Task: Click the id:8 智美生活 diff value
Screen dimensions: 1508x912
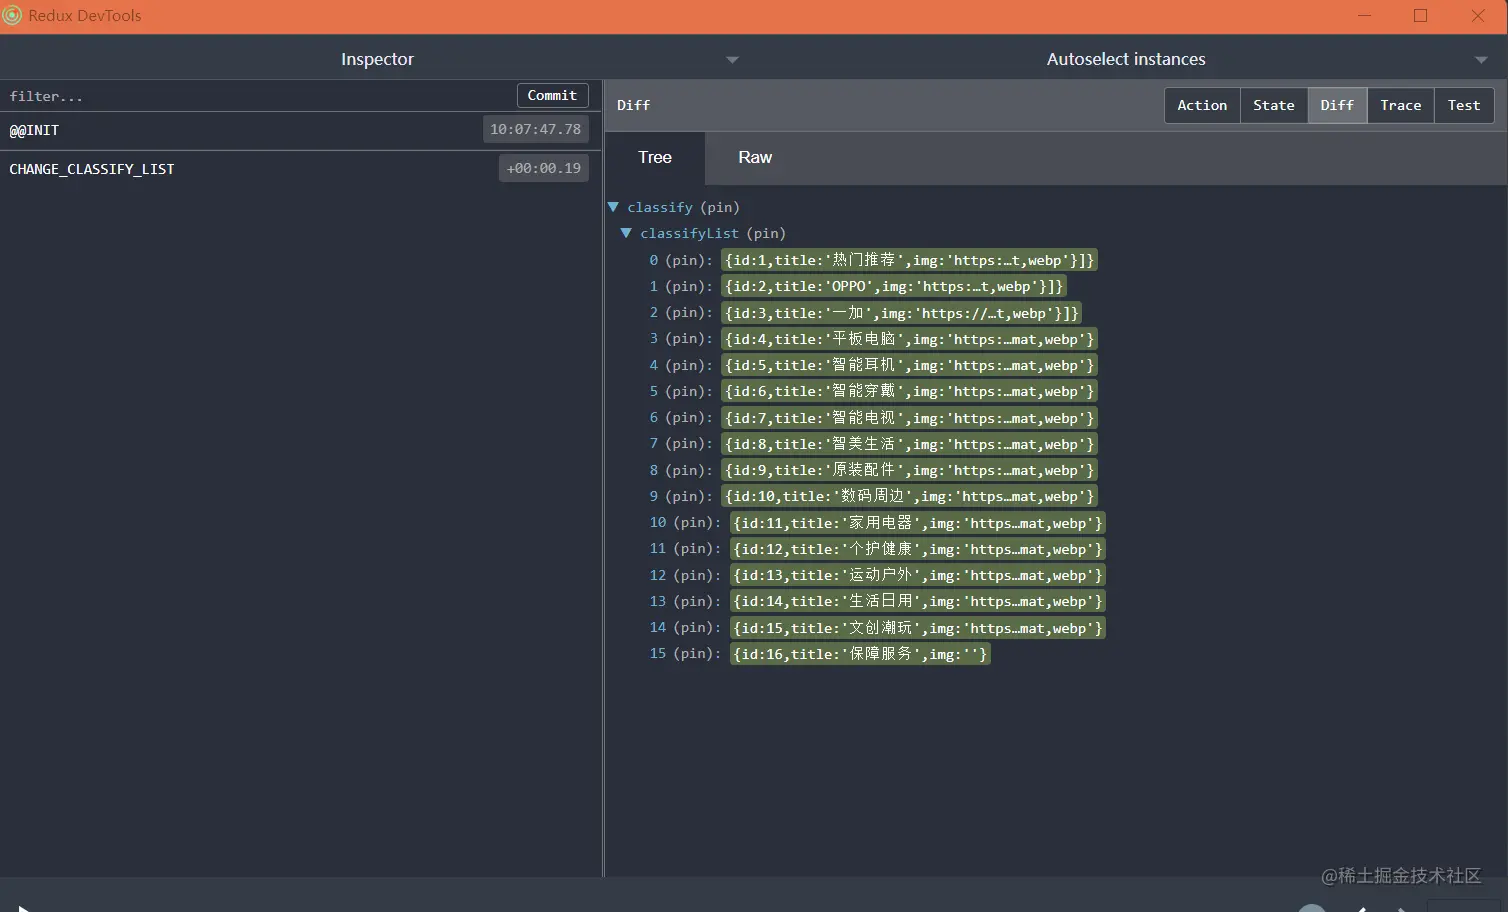Action: coord(910,444)
